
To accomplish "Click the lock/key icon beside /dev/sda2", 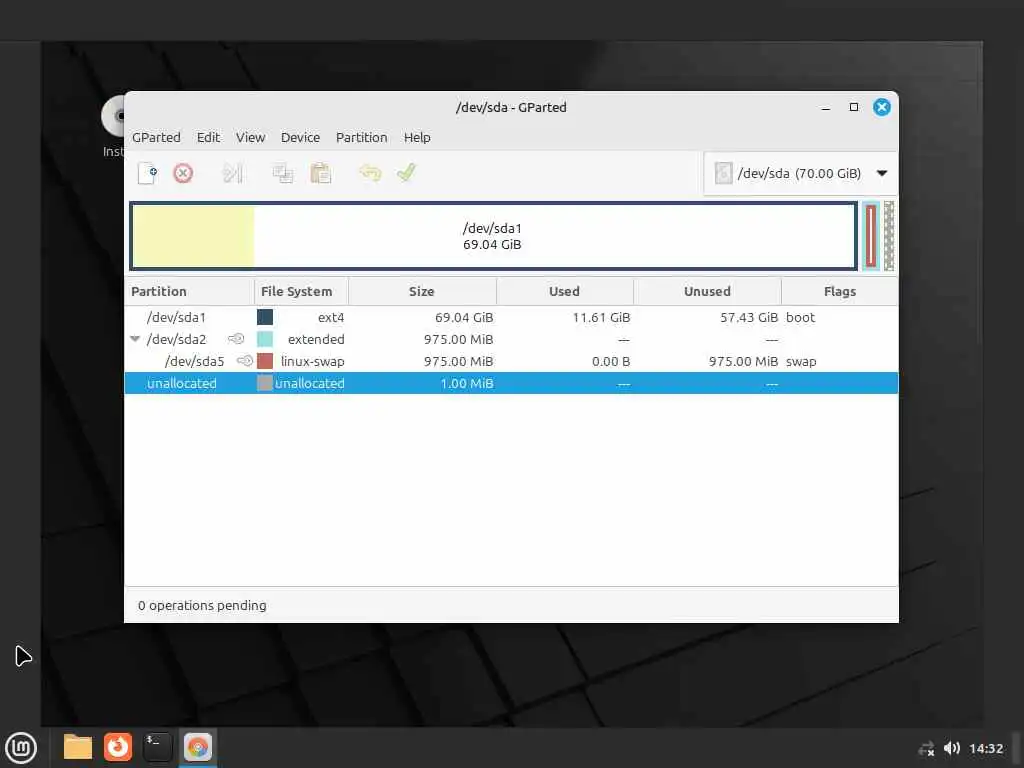I will coord(236,339).
